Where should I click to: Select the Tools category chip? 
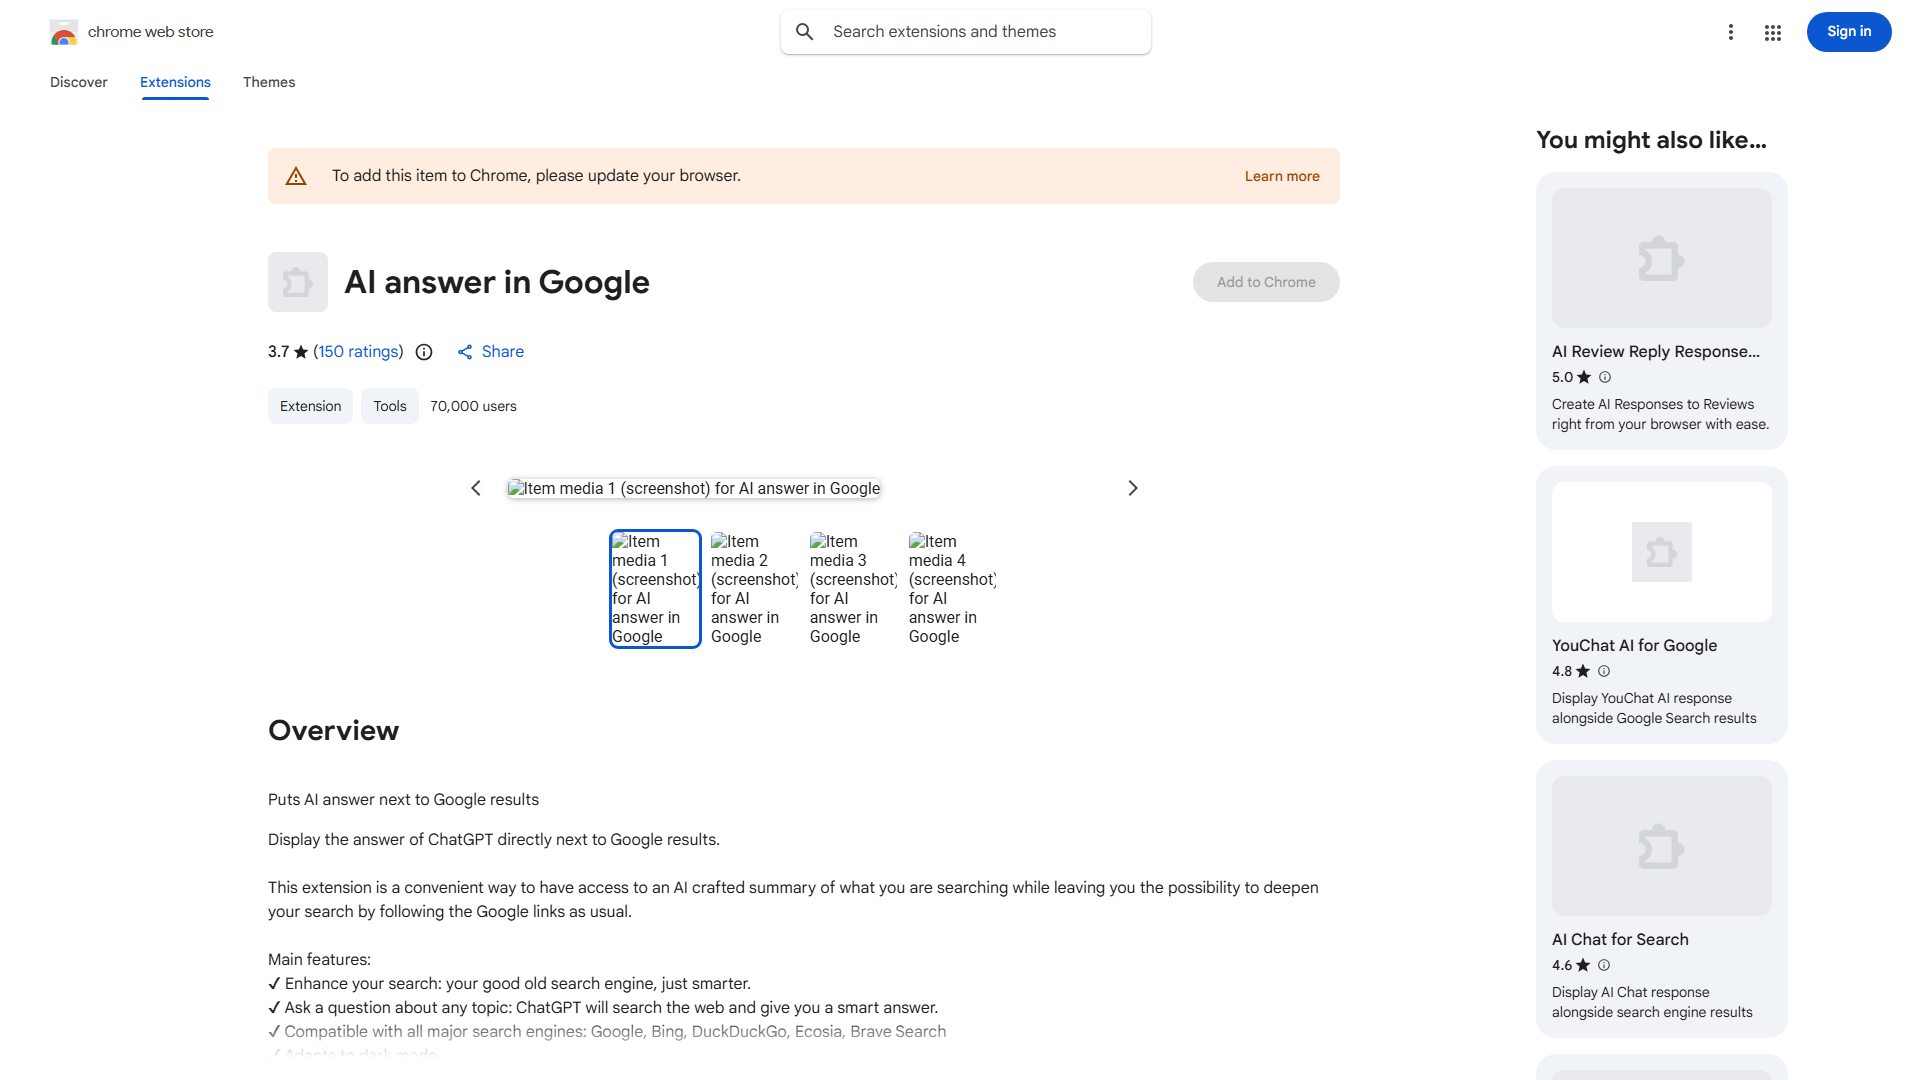pos(389,406)
